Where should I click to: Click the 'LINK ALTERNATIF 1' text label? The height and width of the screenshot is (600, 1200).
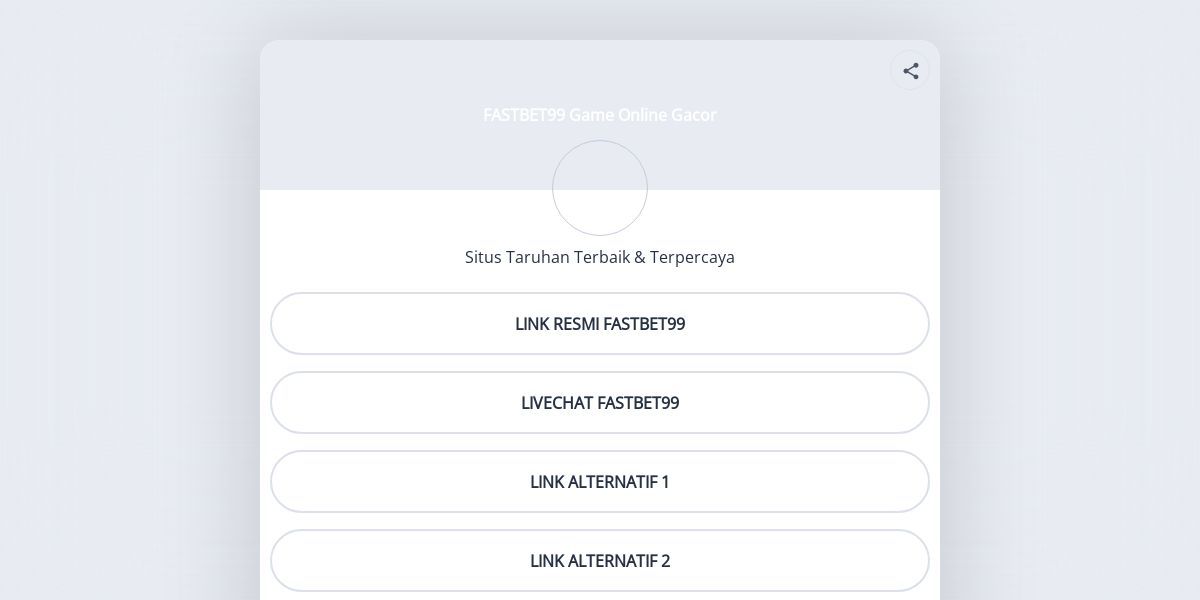coord(600,482)
